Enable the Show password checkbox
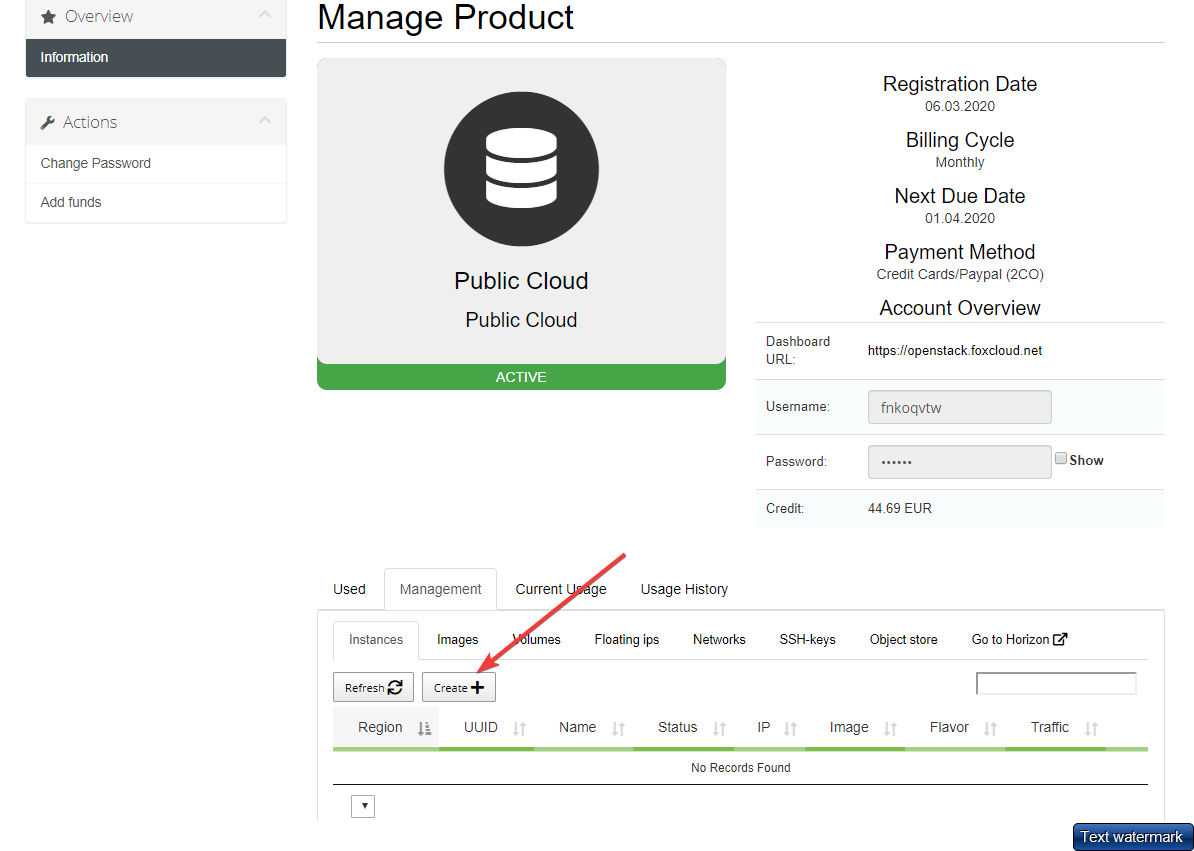The height and width of the screenshot is (851, 1194). point(1061,459)
